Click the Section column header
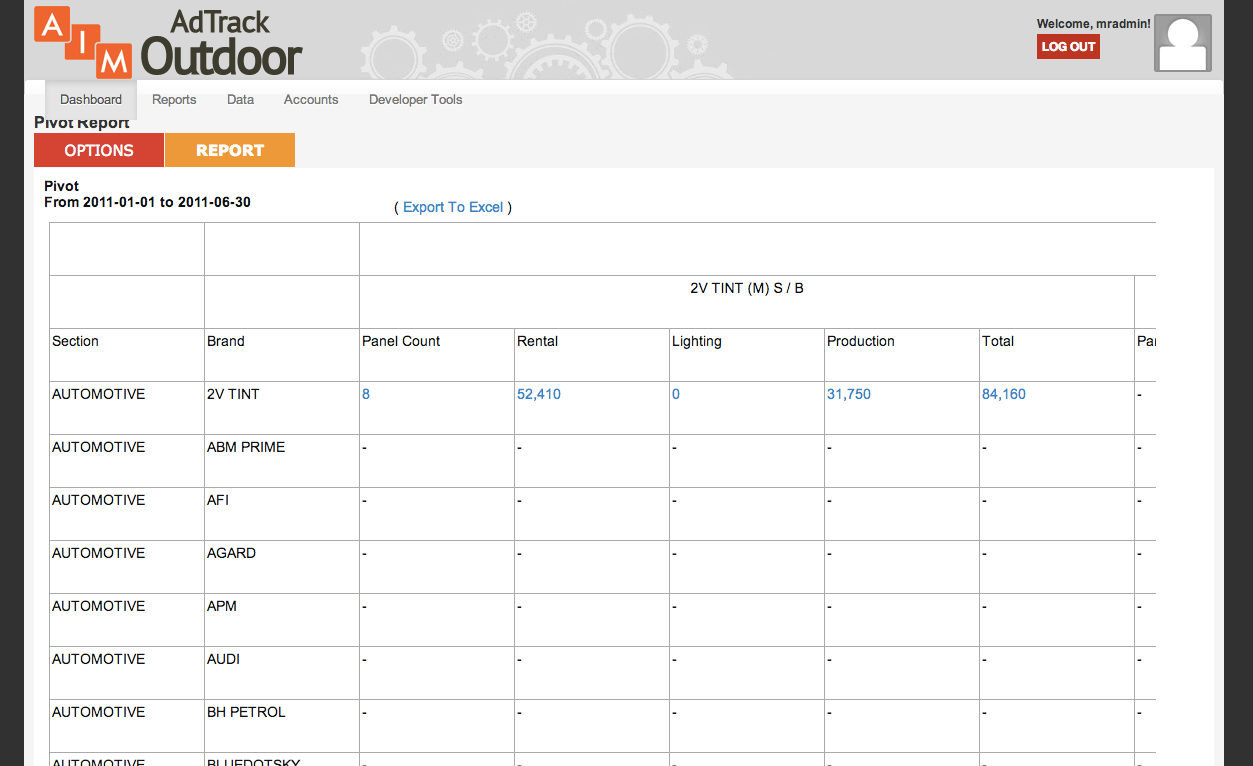1253x766 pixels. (x=76, y=341)
